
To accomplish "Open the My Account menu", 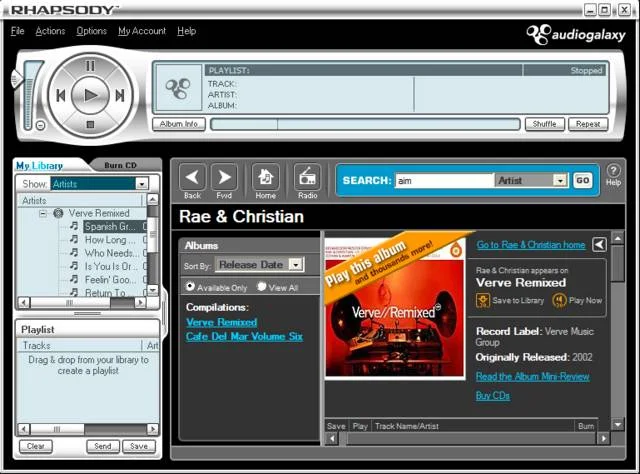I will [142, 31].
